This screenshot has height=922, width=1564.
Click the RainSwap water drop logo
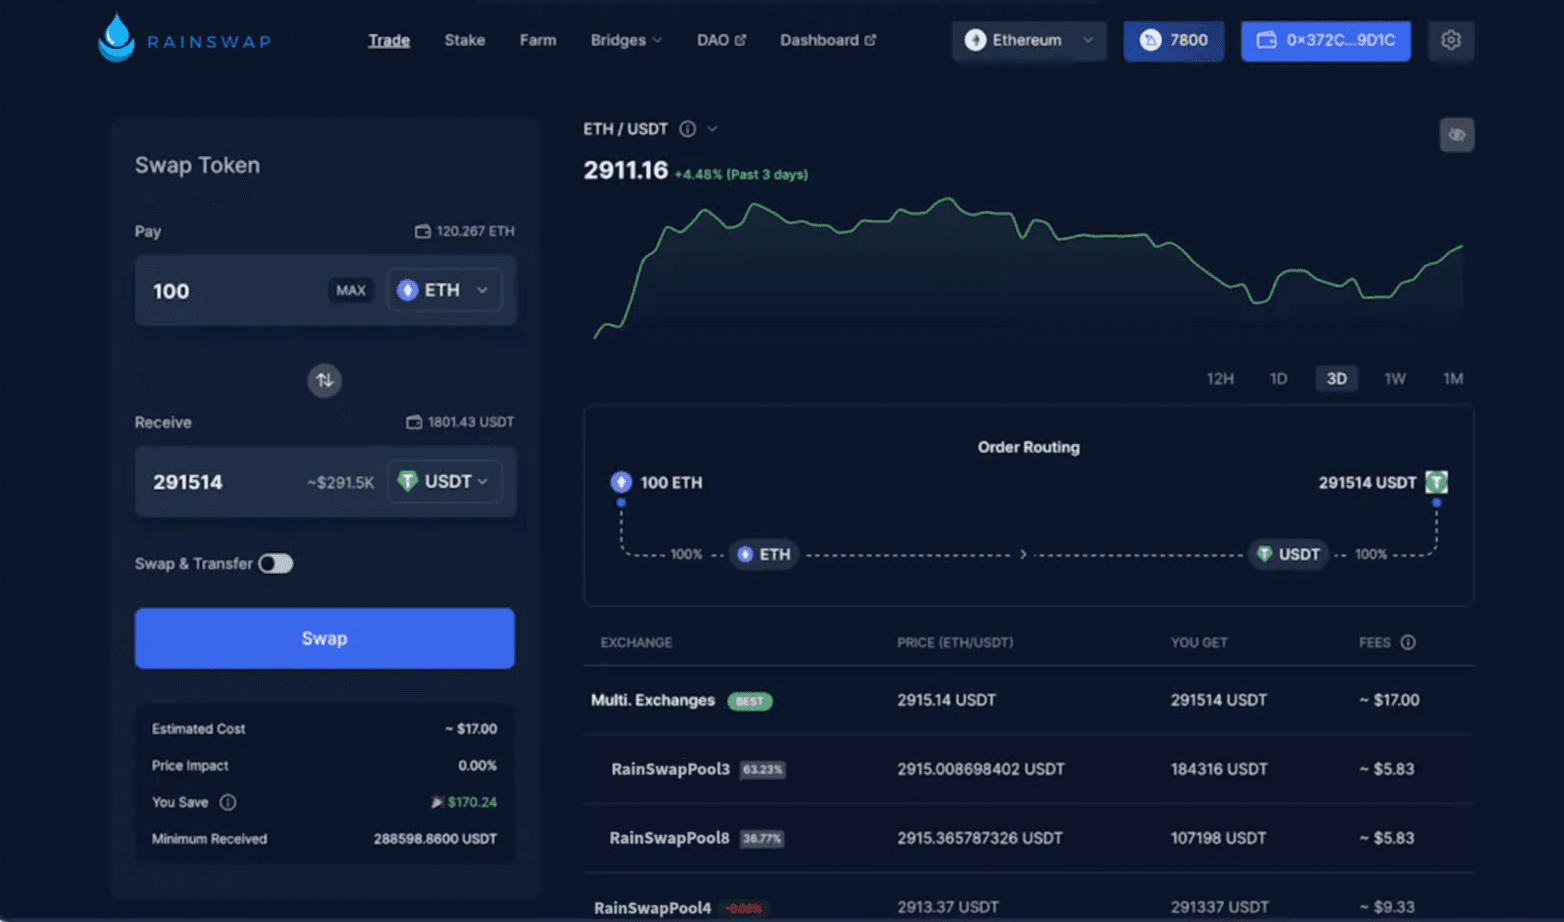point(117,39)
